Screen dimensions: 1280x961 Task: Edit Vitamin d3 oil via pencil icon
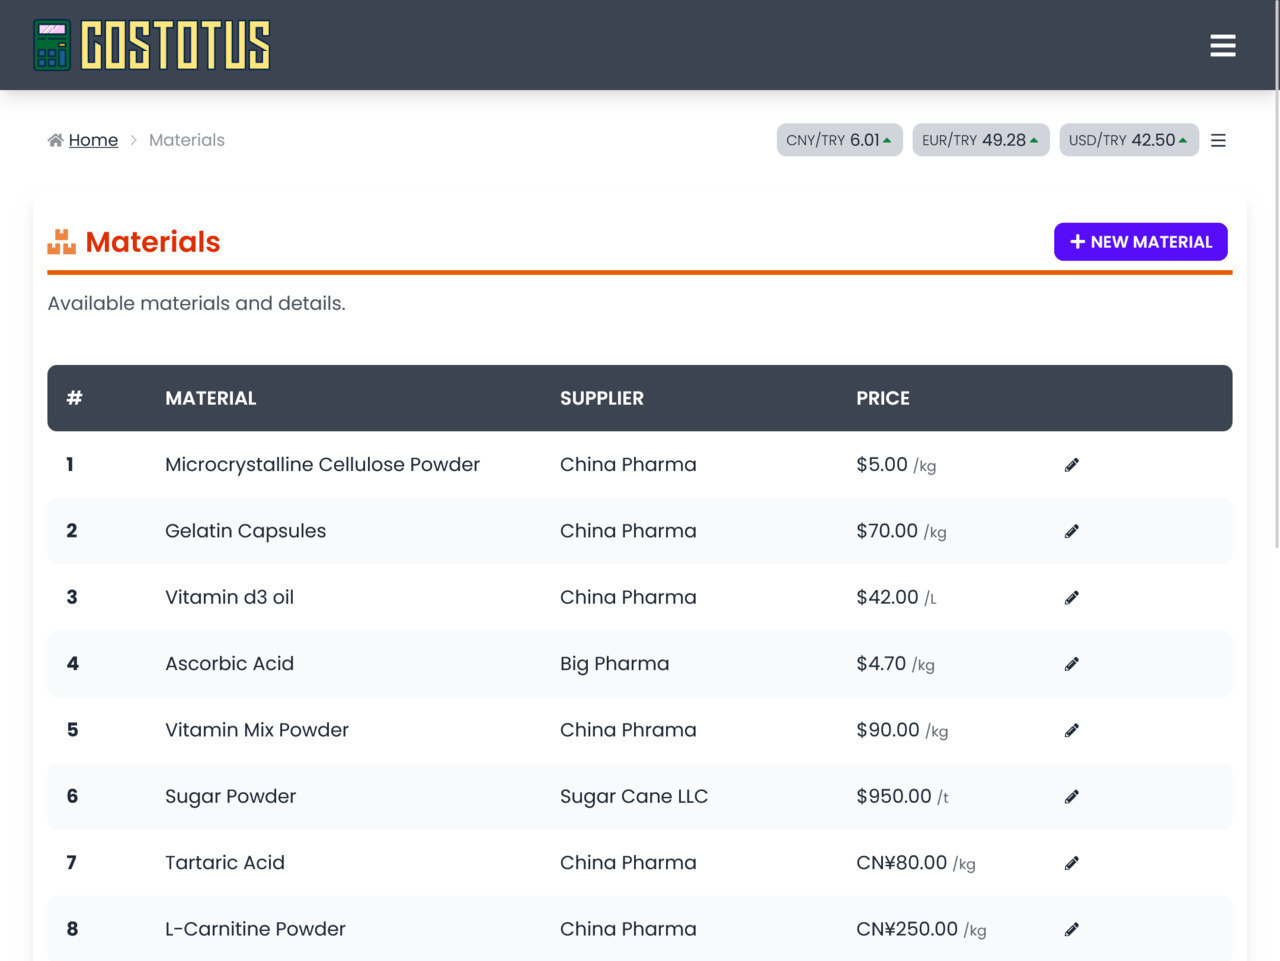[x=1071, y=598]
